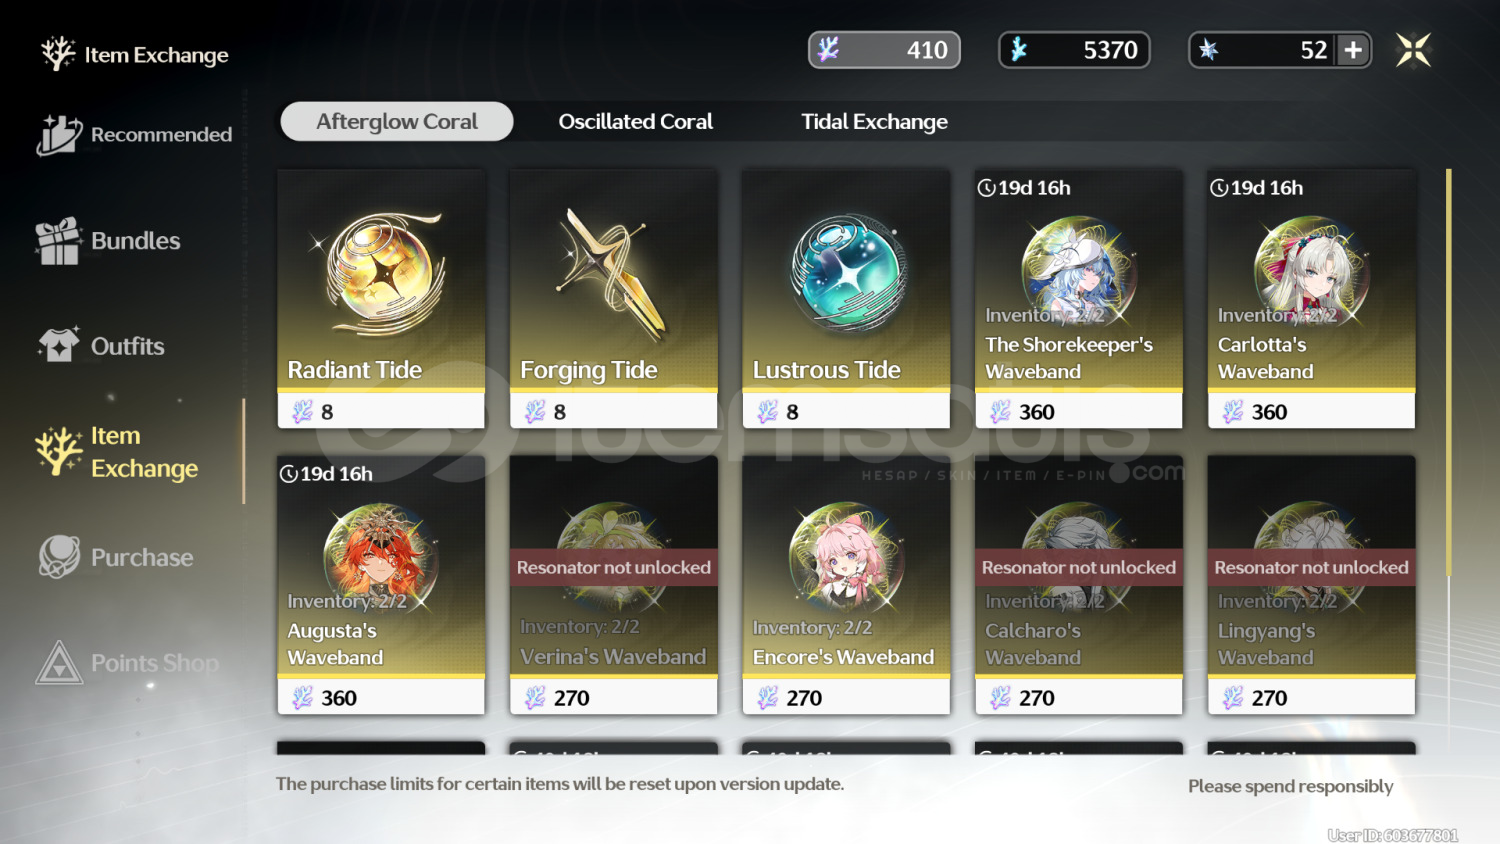The width and height of the screenshot is (1500, 844).
Task: Open the Recommended shop section
Action: coord(135,135)
